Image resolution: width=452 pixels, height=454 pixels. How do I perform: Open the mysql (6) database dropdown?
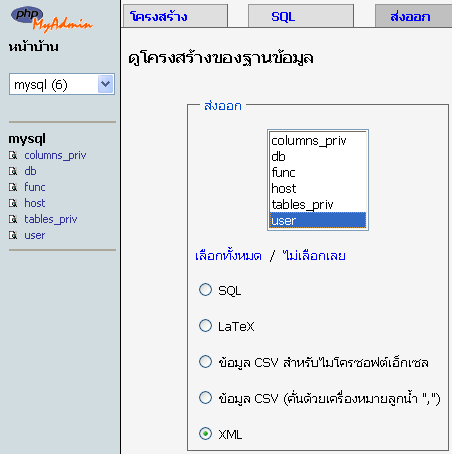62,84
